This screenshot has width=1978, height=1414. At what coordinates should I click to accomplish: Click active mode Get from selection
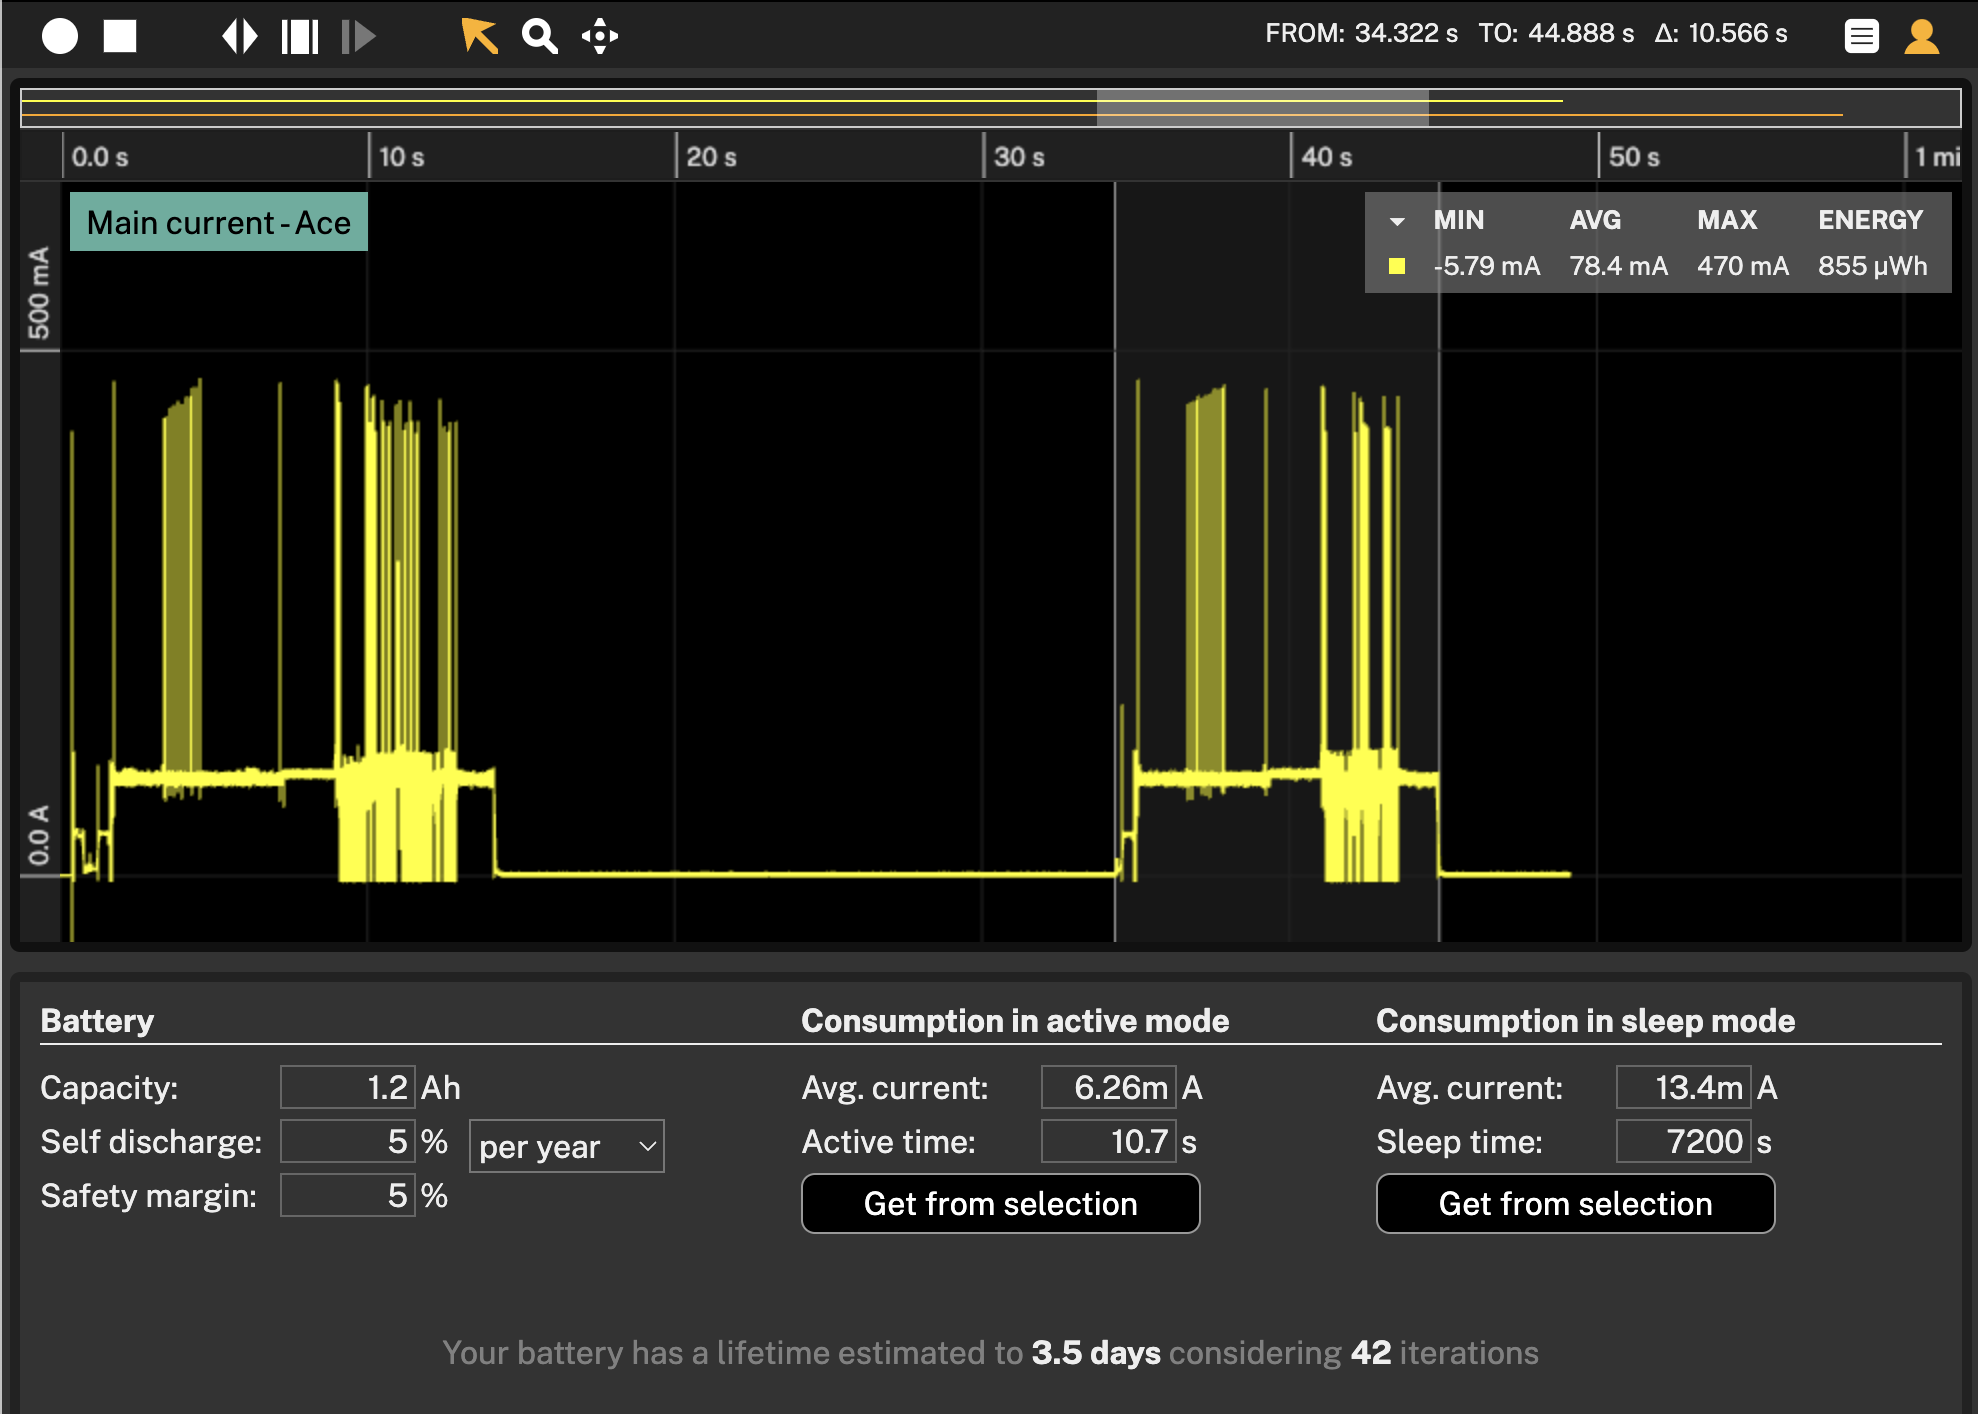pos(1000,1203)
